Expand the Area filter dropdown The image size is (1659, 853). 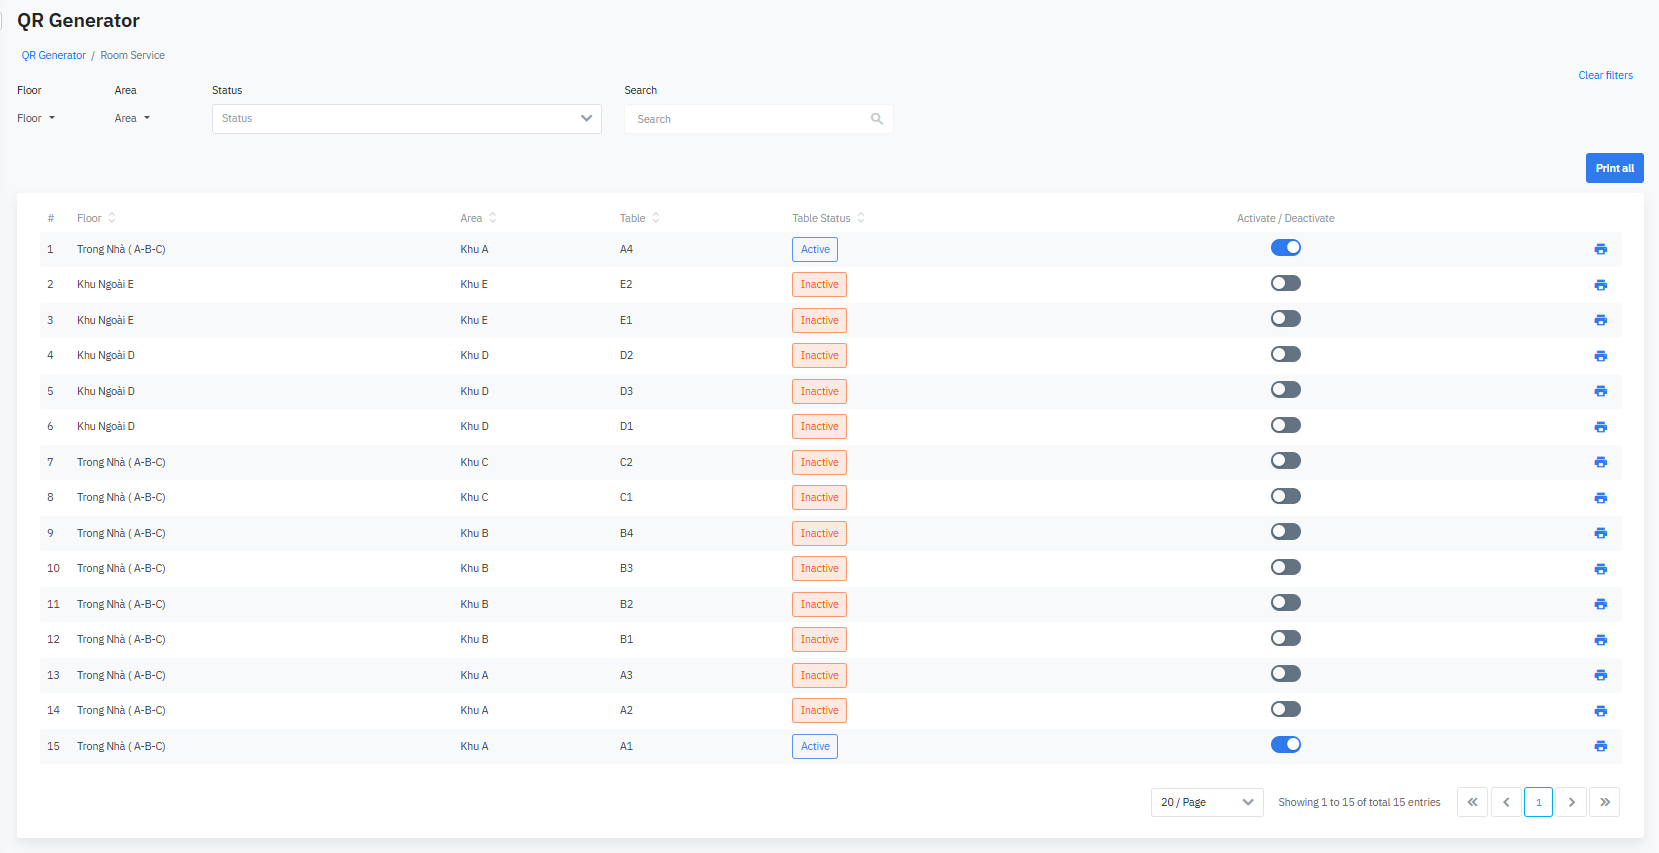[x=132, y=118]
